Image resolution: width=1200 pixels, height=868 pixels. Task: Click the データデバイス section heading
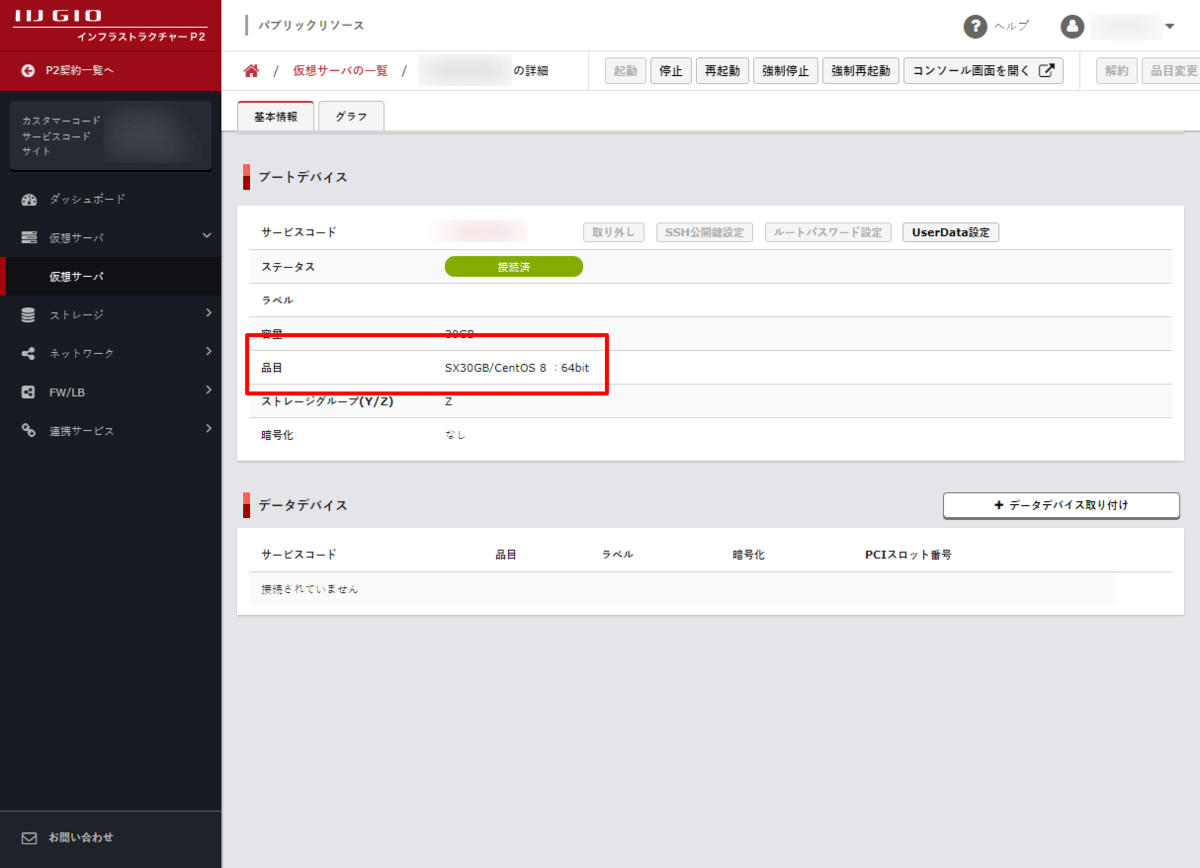pos(303,505)
